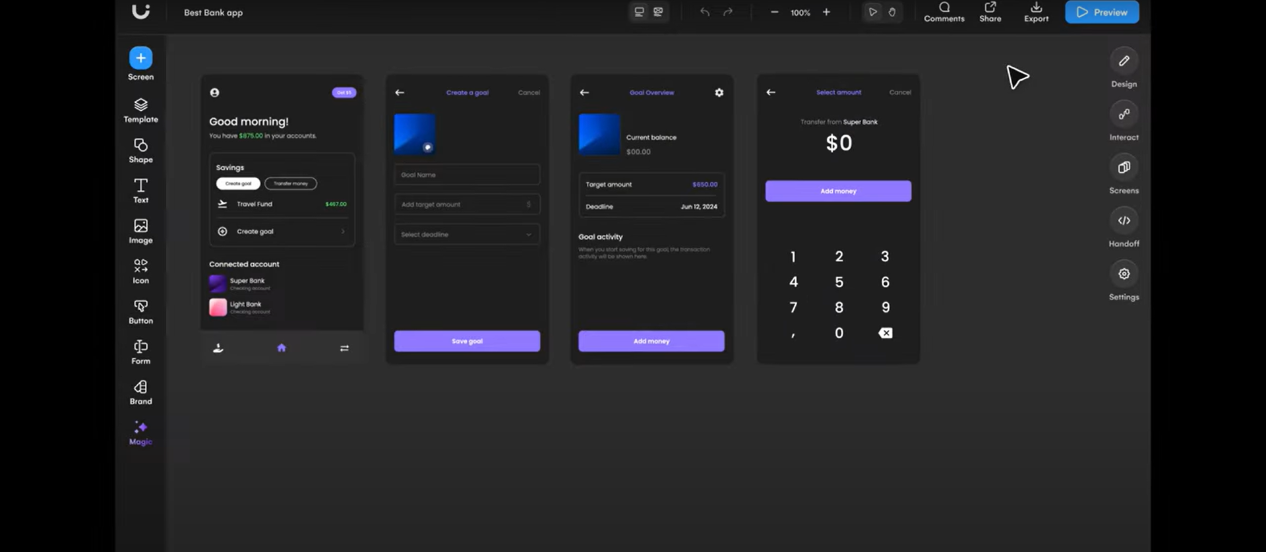This screenshot has width=1266, height=552.
Task: Click the 100% zoom level
Action: point(800,13)
